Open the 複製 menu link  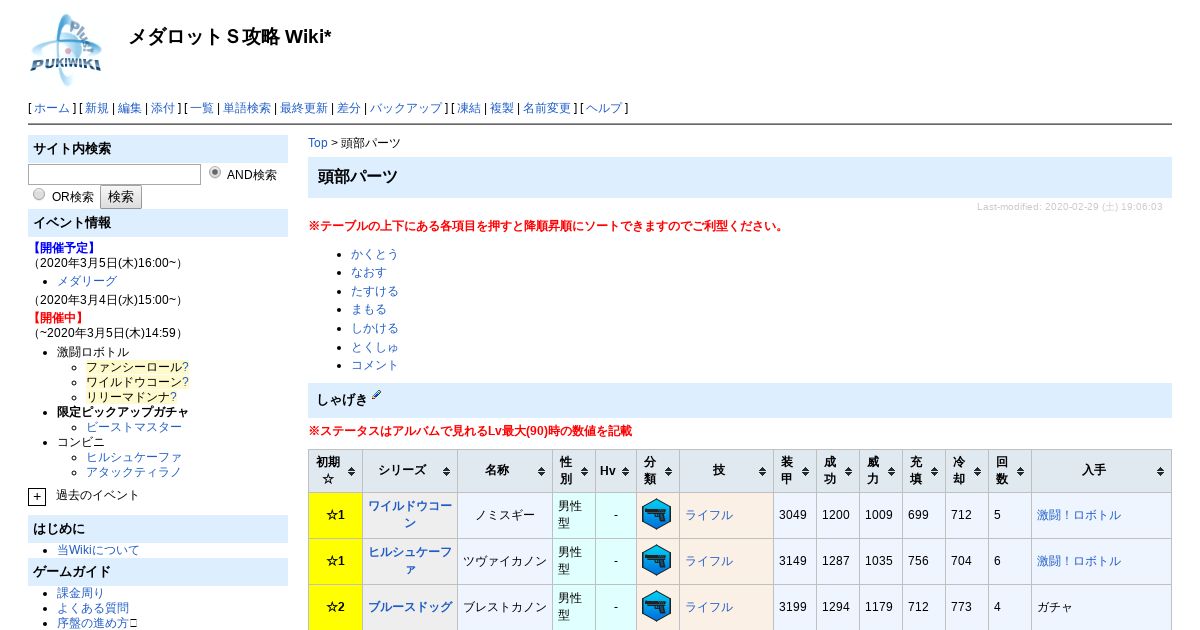tap(502, 108)
